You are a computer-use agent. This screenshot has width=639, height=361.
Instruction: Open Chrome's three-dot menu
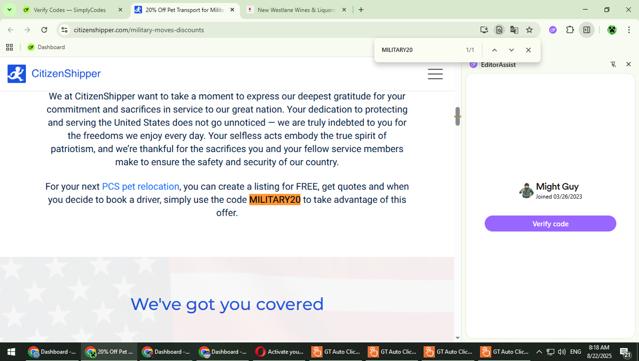[x=629, y=30]
